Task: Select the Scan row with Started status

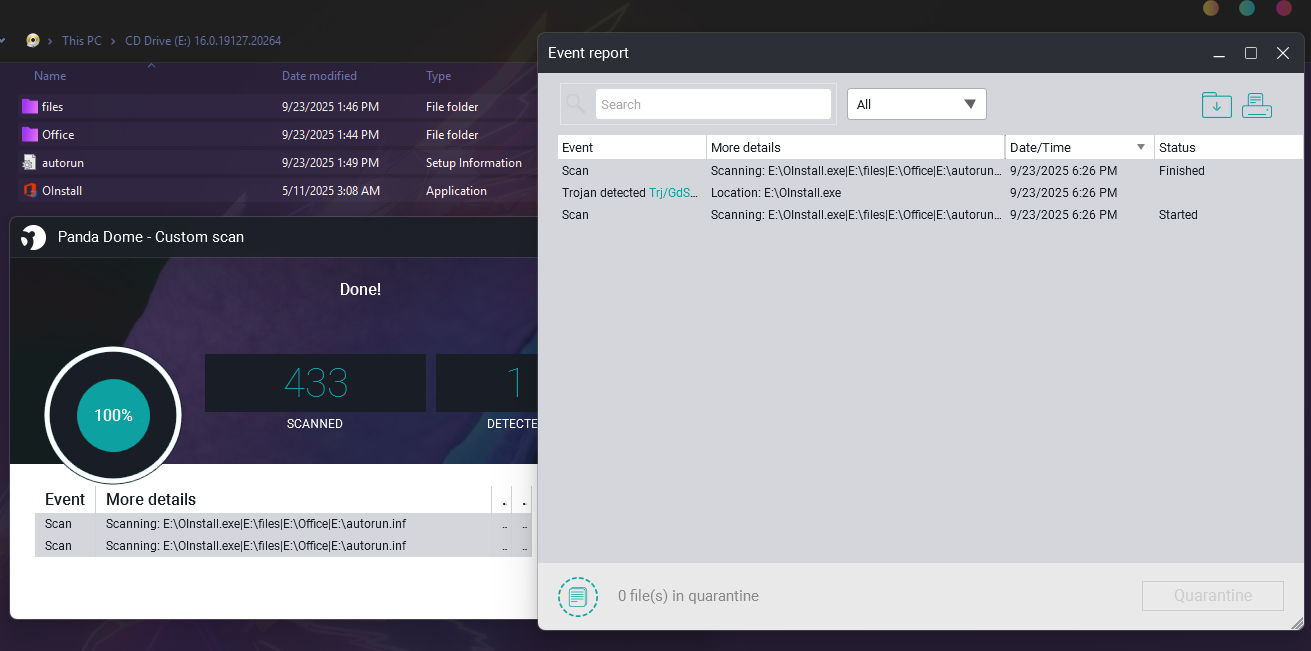Action: pyautogui.click(x=930, y=215)
